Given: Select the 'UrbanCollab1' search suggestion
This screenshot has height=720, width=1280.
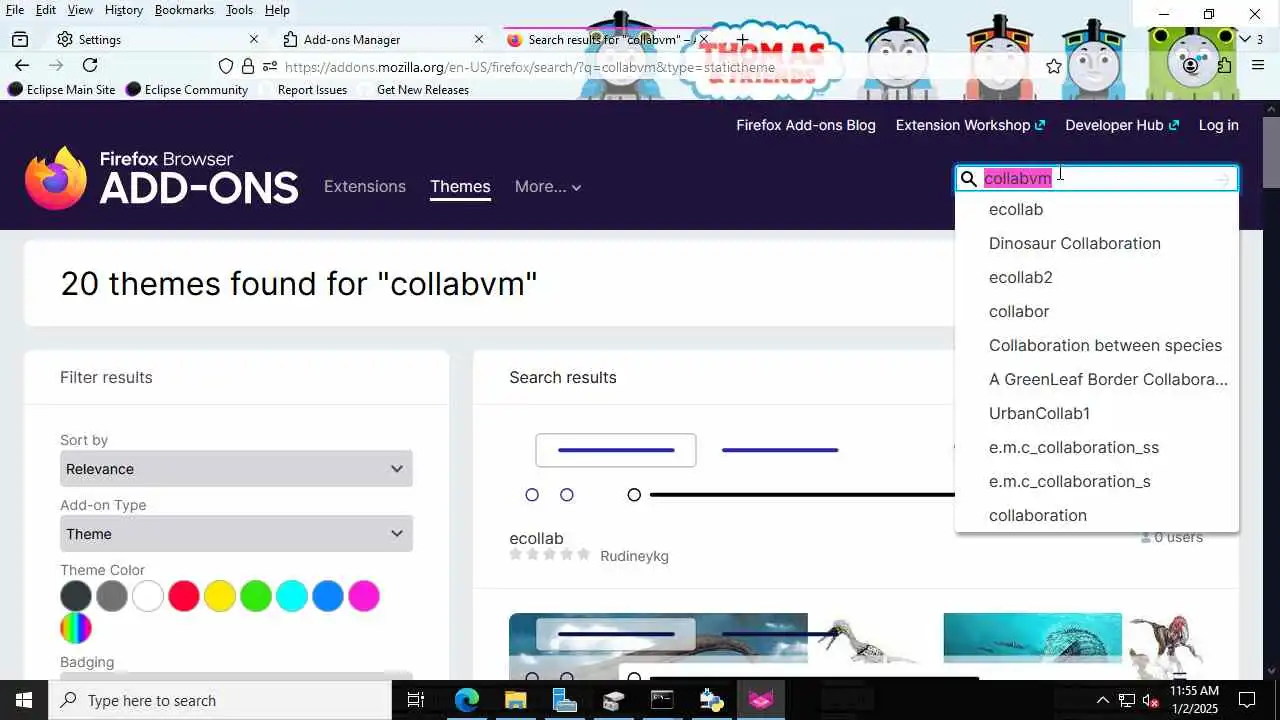Looking at the screenshot, I should 1097,413.
